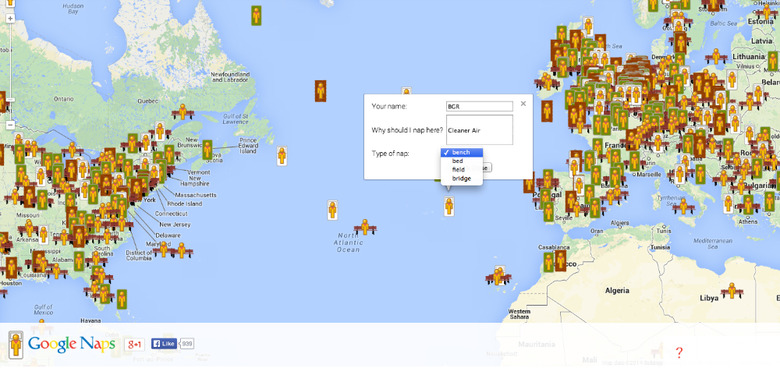Select bench marker above North Atlantic Ocean label
The width and height of the screenshot is (780, 368).
[x=365, y=227]
